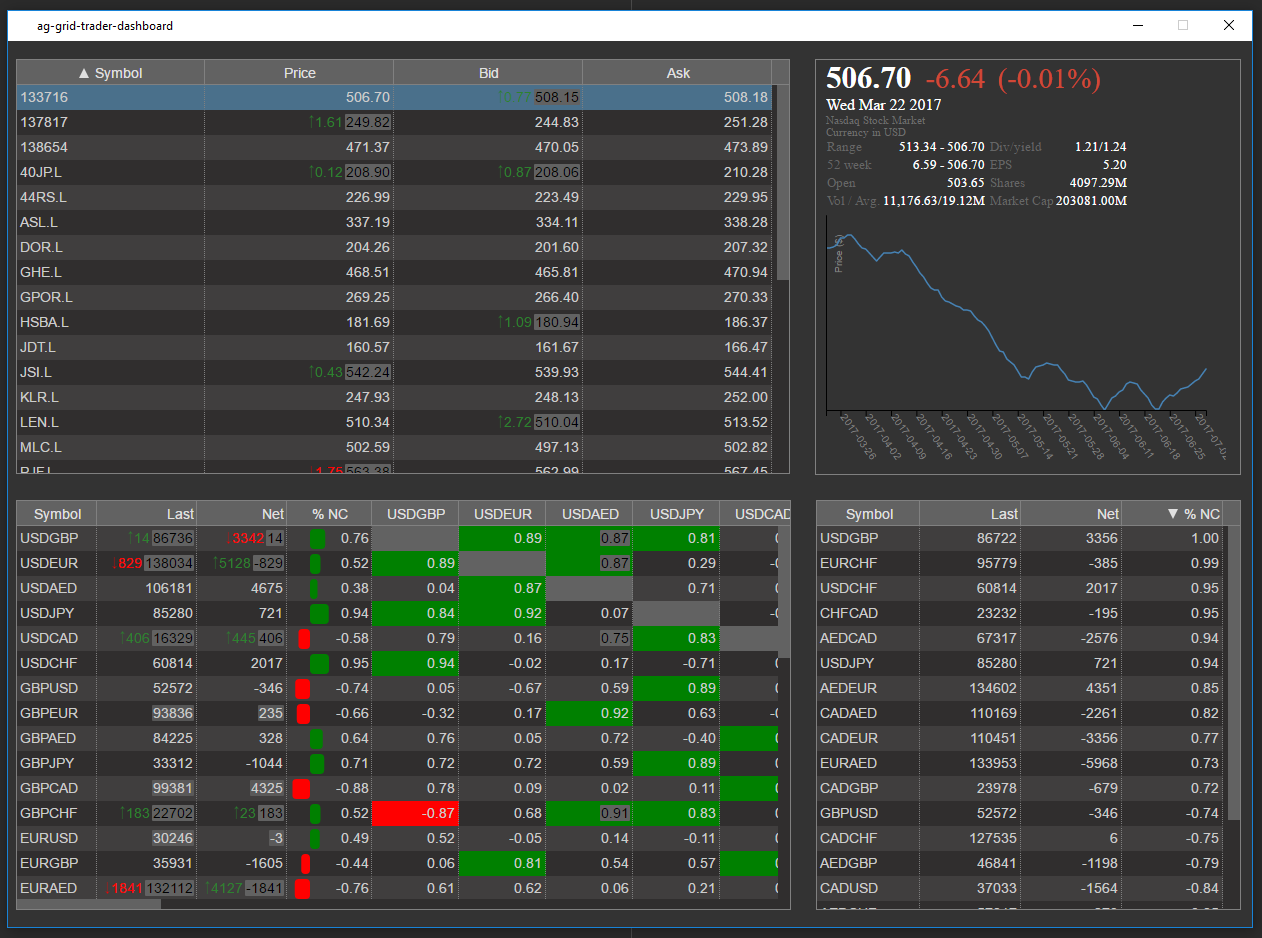
Task: Click the 161.67 bid cell
Action: tap(488, 347)
